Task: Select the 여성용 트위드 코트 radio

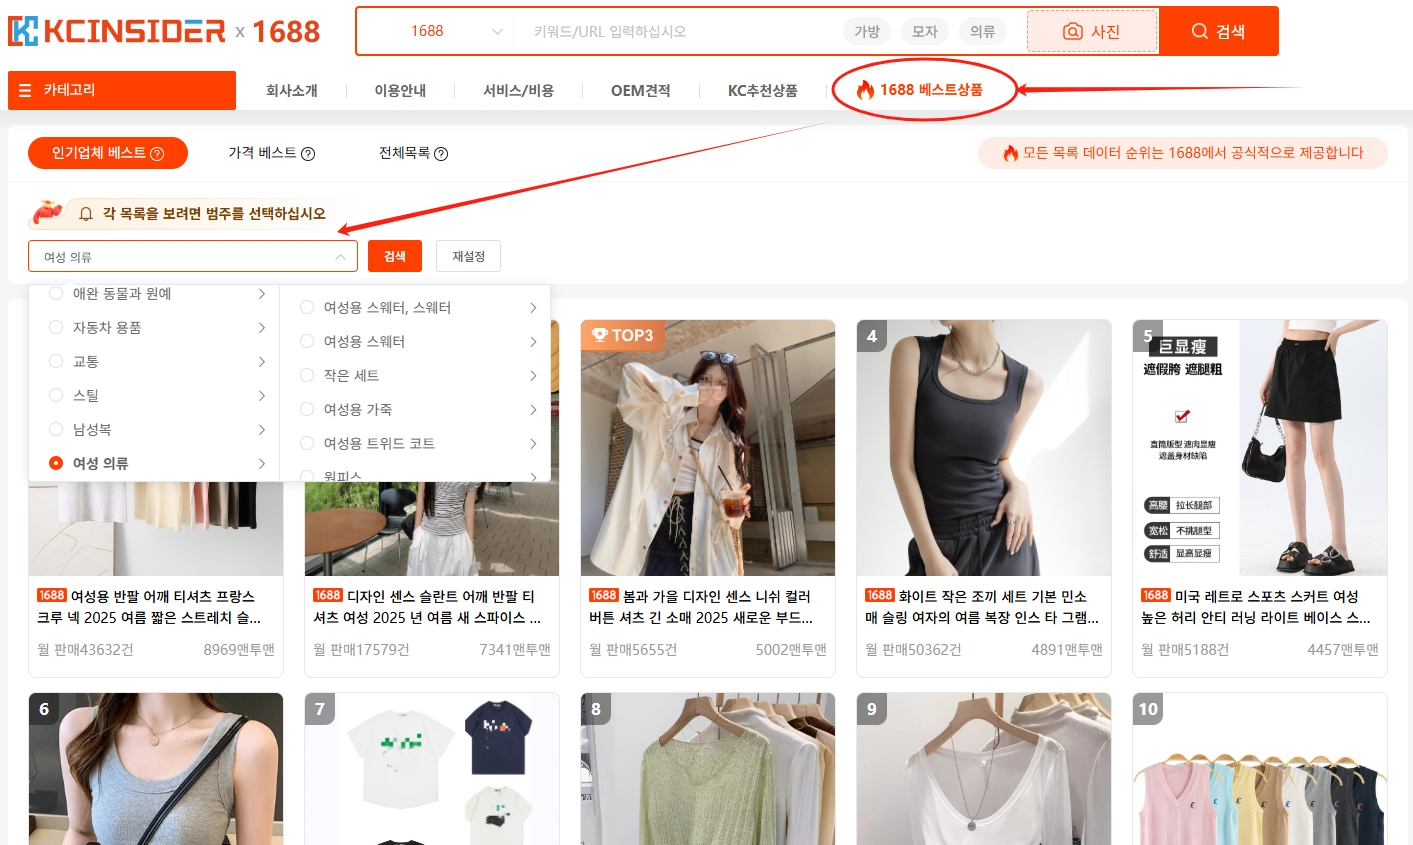Action: (x=307, y=444)
